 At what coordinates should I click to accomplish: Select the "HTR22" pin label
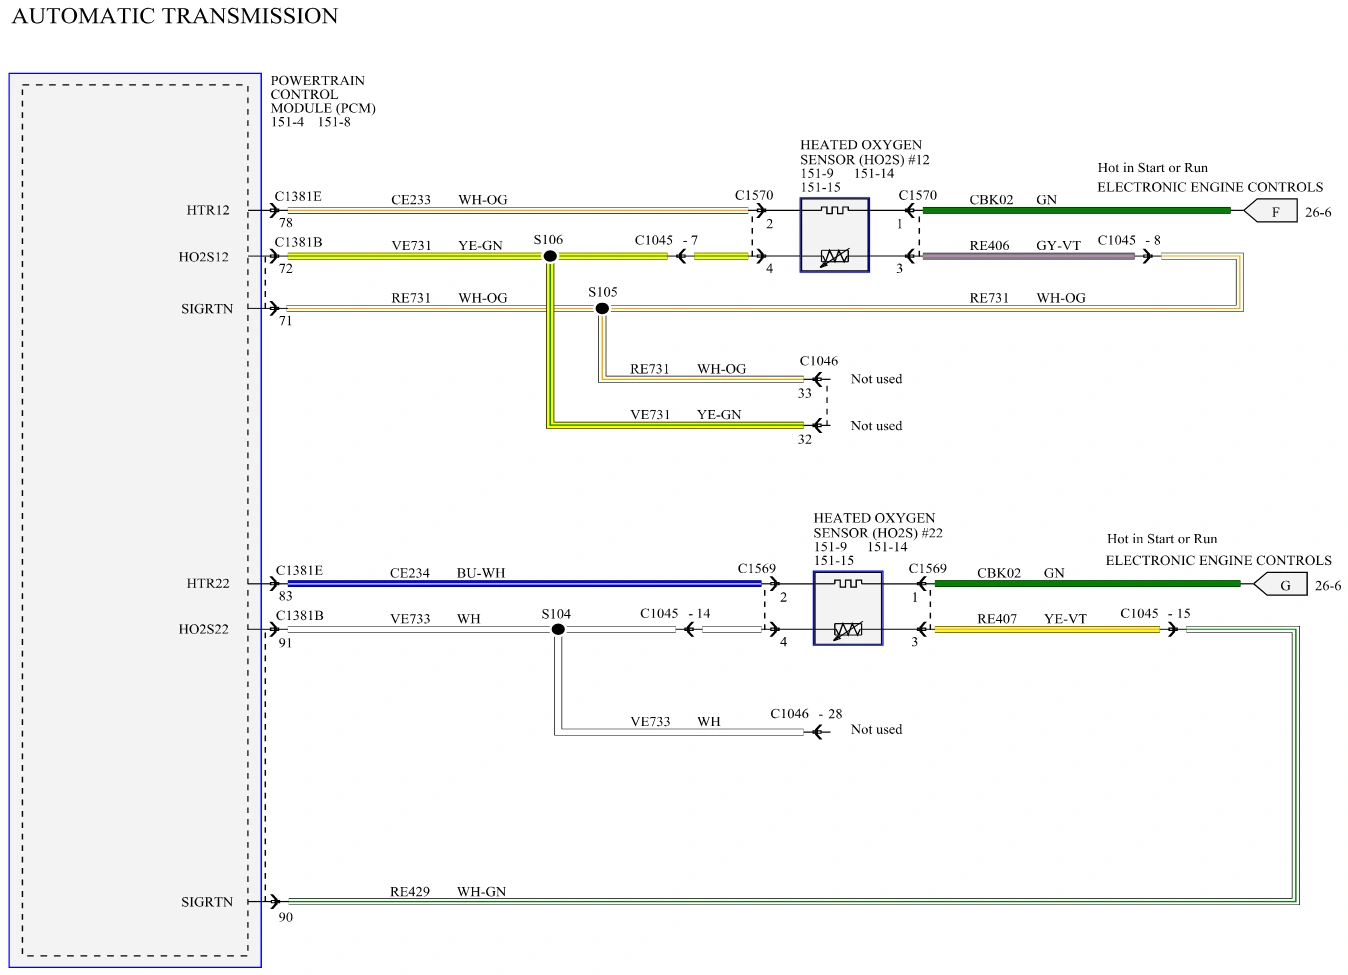tap(208, 583)
